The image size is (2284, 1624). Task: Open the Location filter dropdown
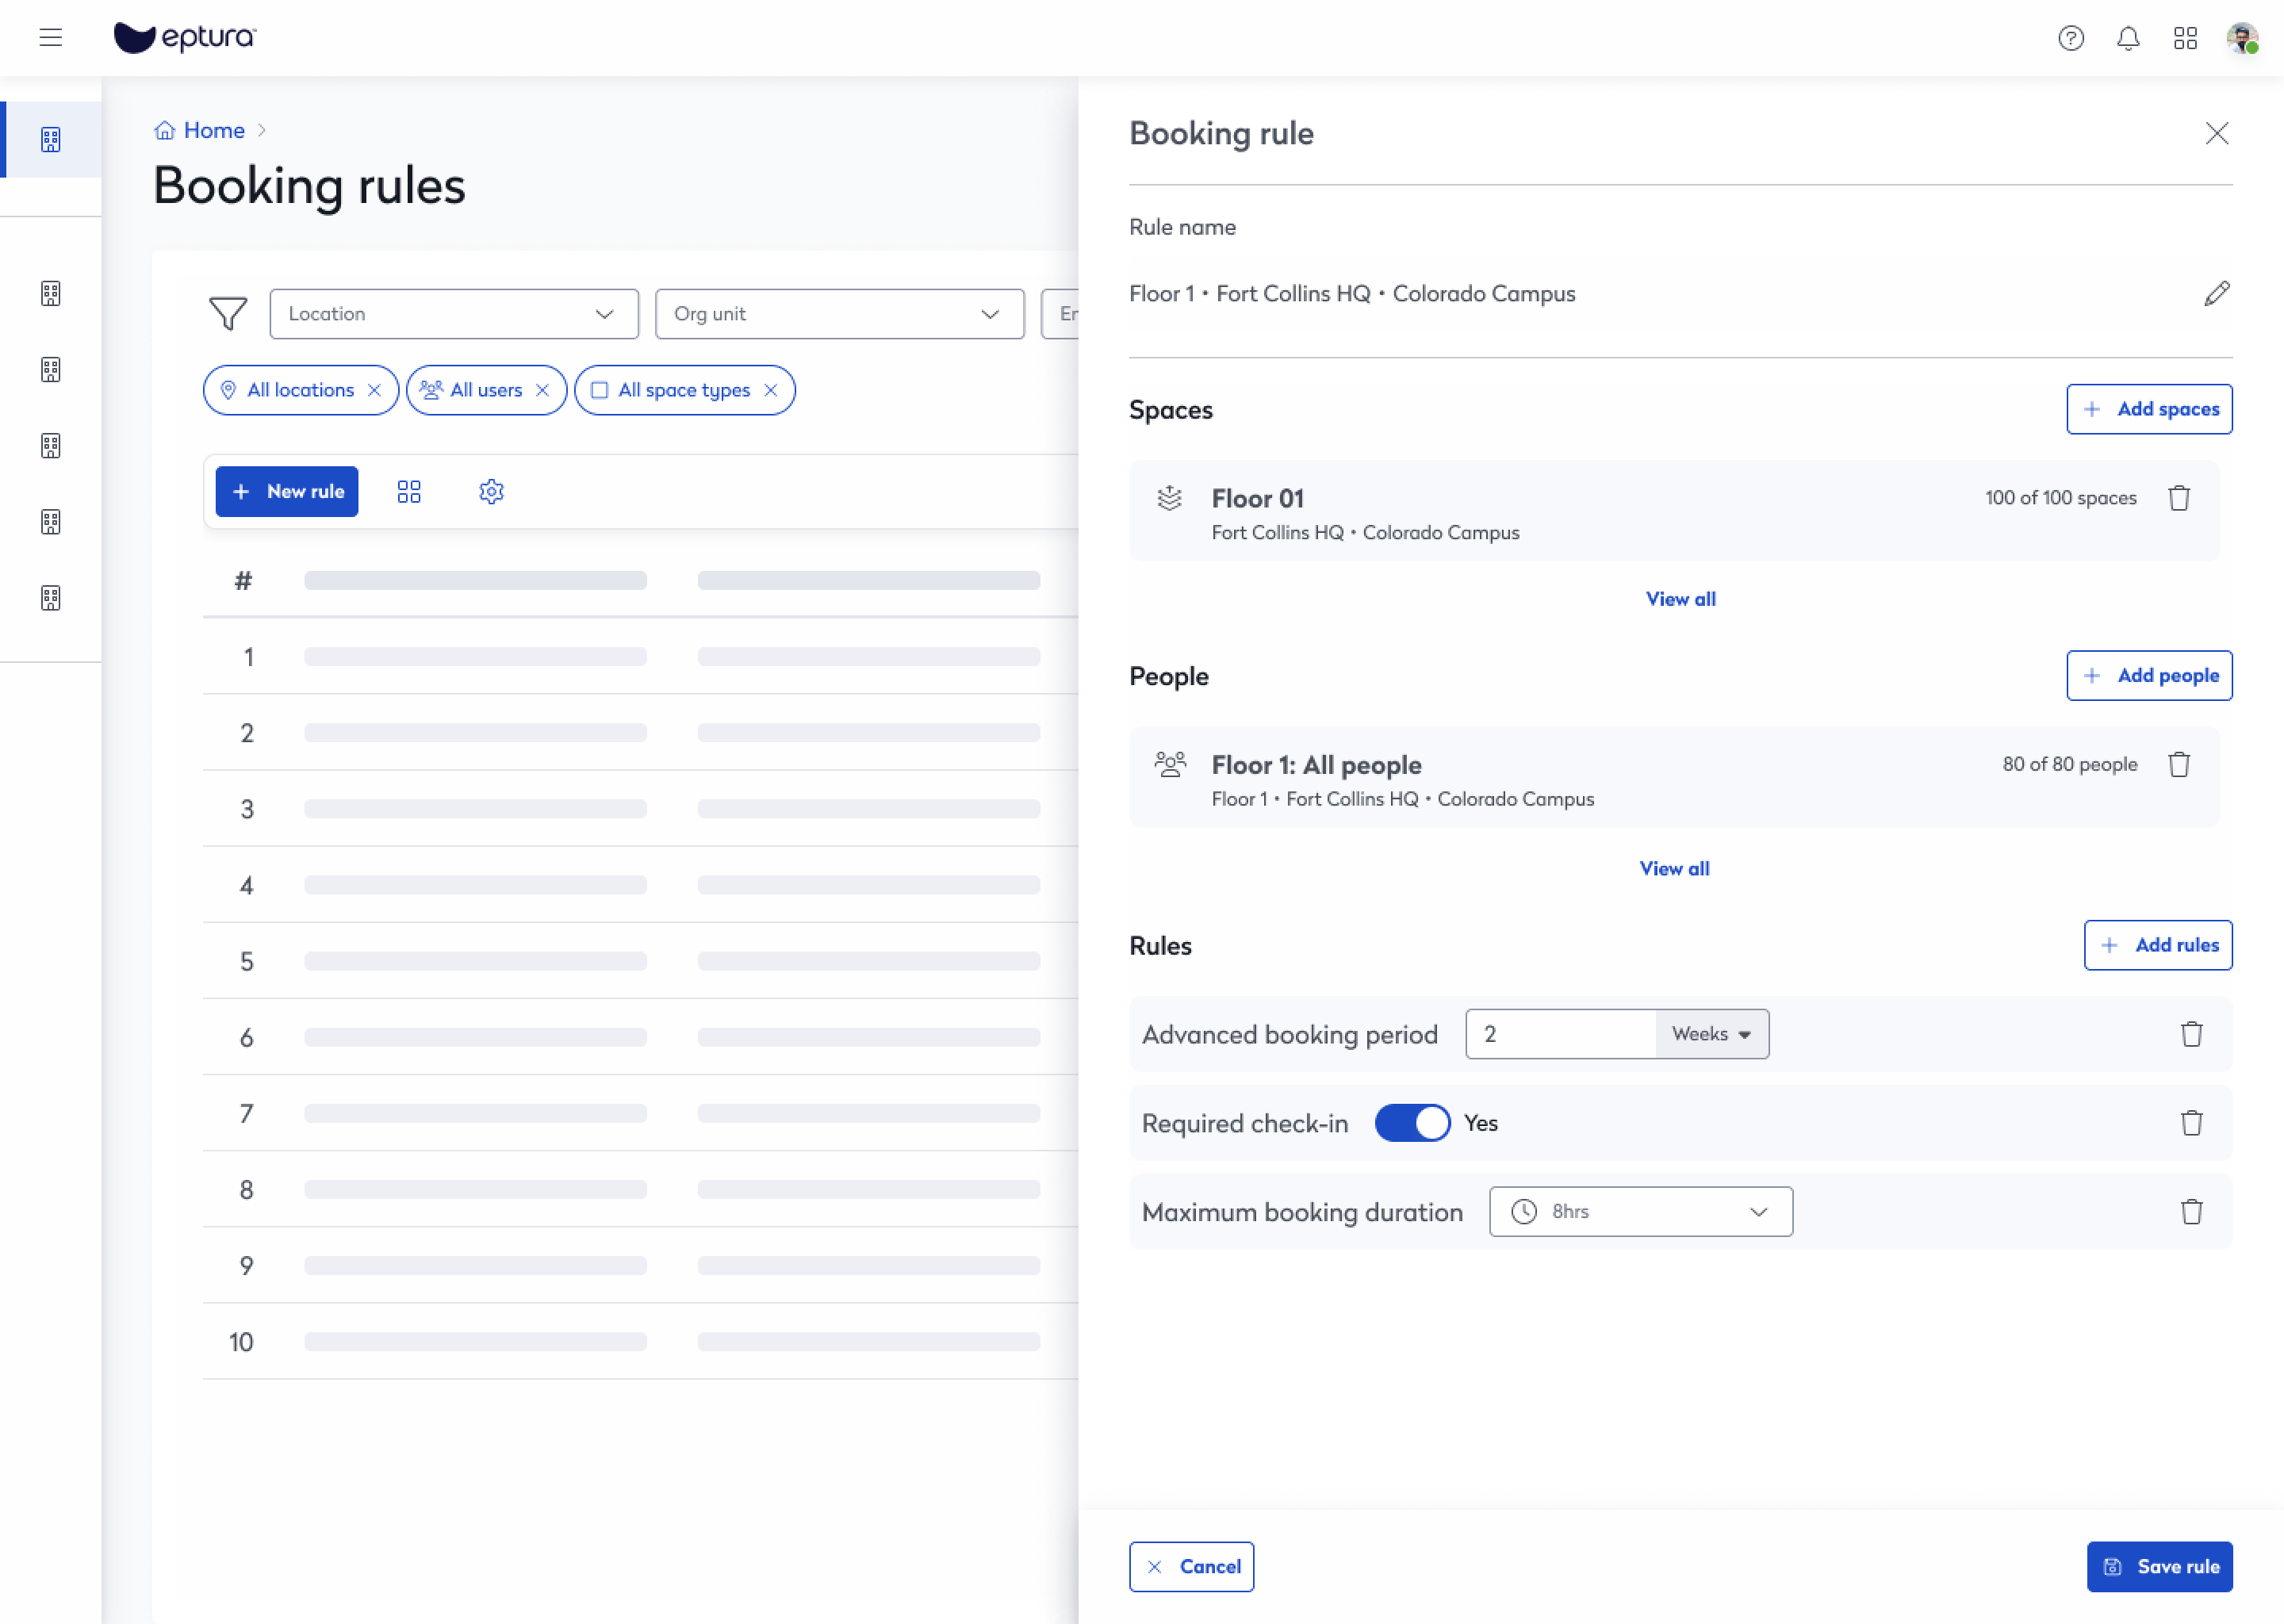click(453, 314)
